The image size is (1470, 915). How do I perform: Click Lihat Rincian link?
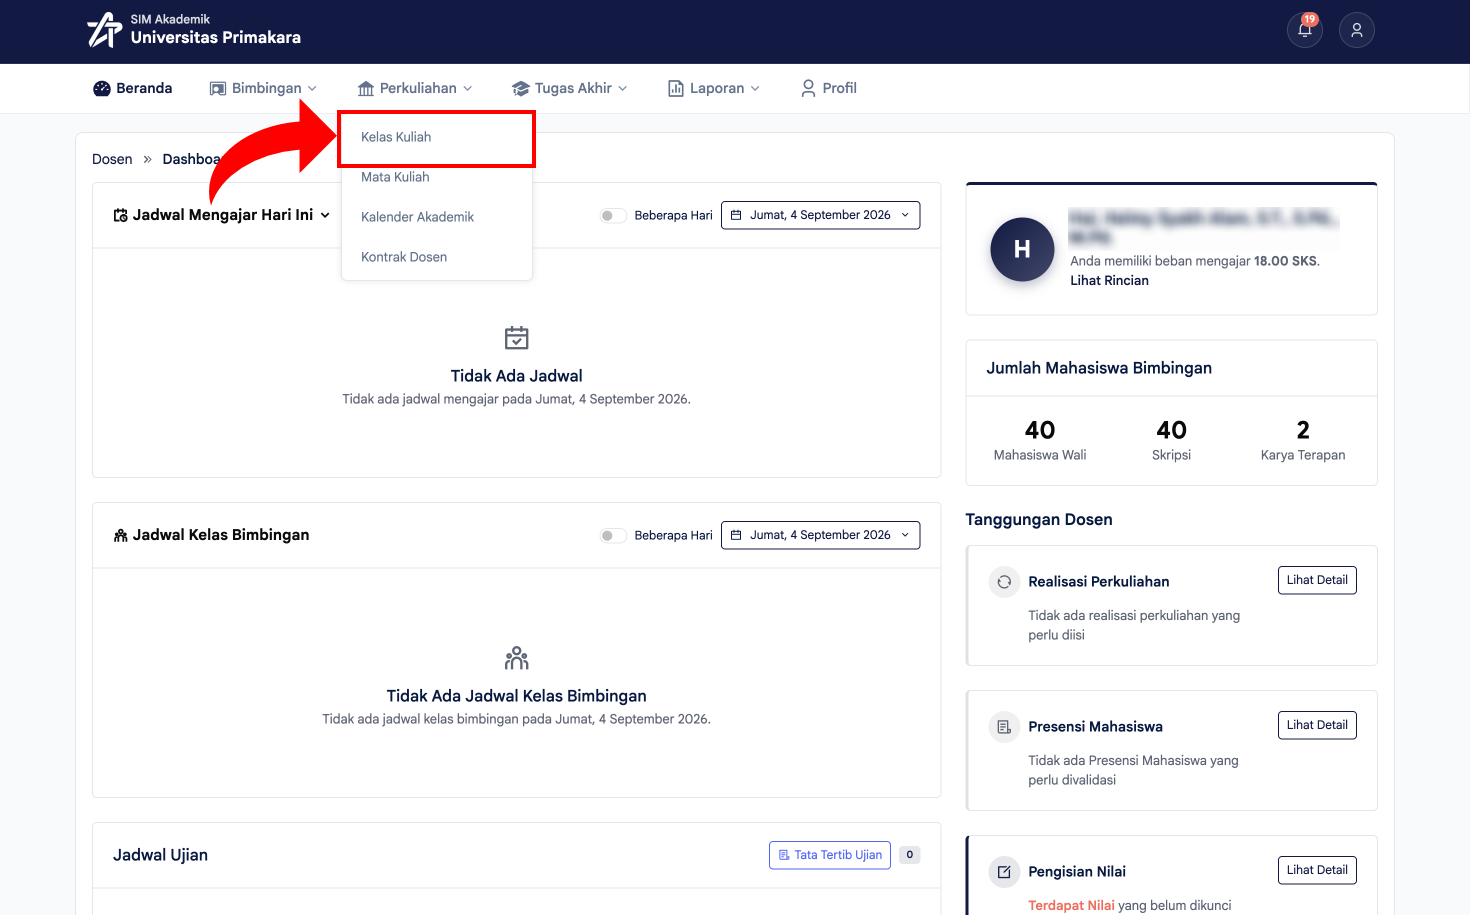1109,281
